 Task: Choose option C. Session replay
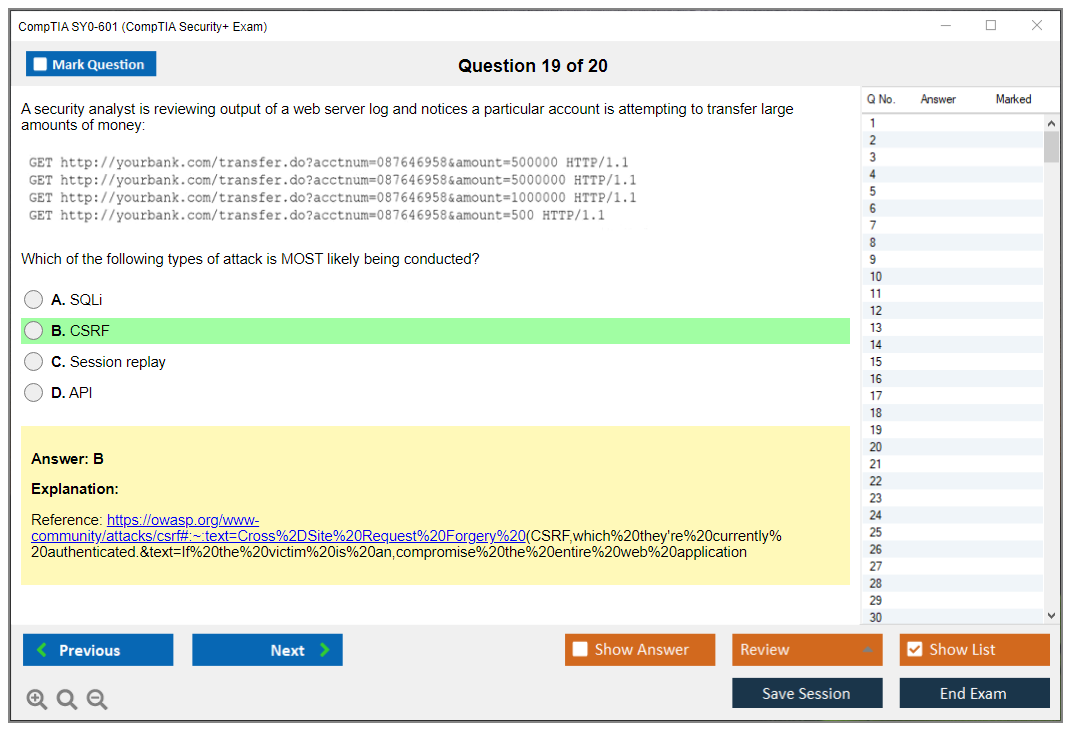coord(34,362)
